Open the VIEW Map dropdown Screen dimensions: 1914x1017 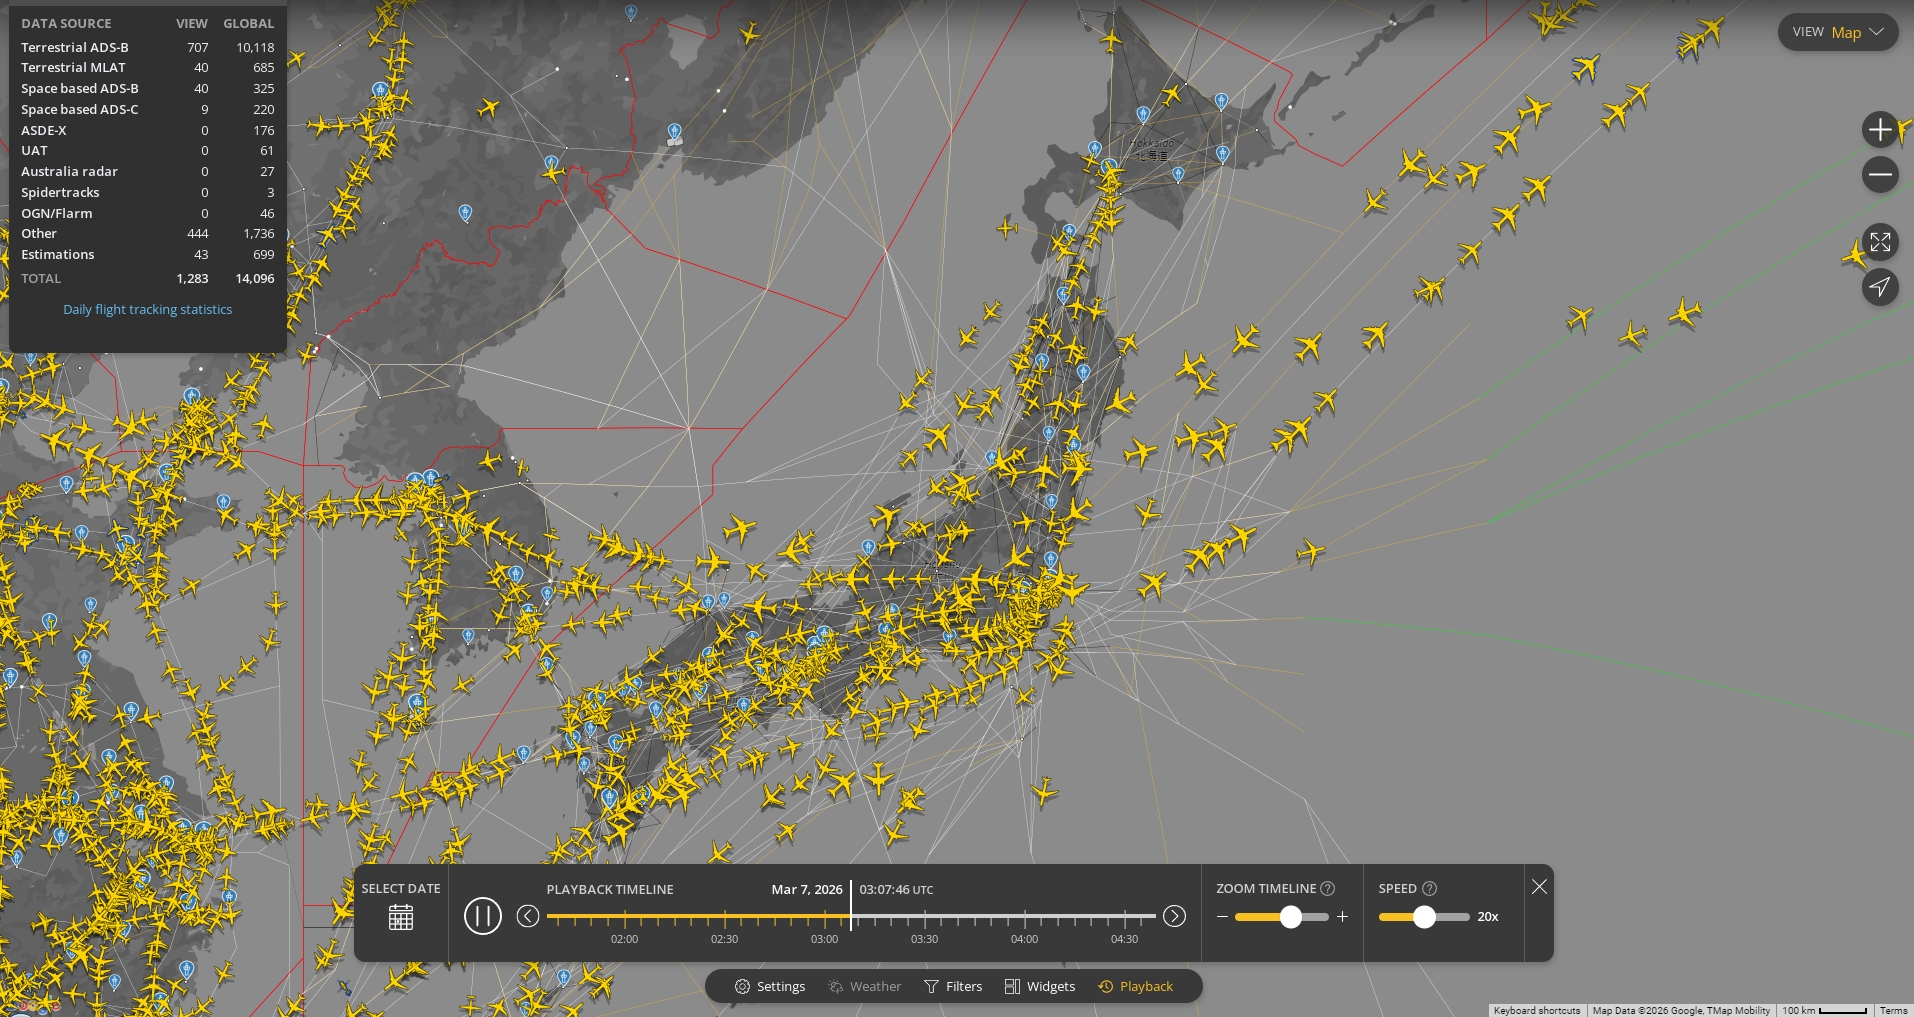(x=1838, y=32)
